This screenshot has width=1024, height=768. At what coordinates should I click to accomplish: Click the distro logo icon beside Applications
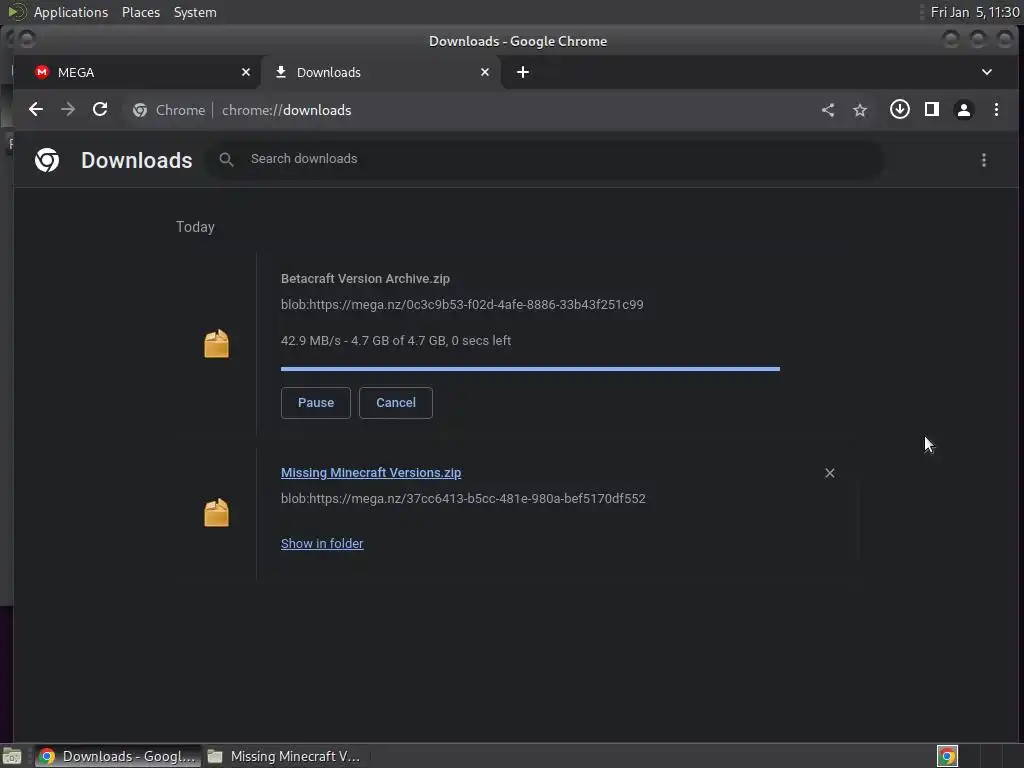pos(16,12)
